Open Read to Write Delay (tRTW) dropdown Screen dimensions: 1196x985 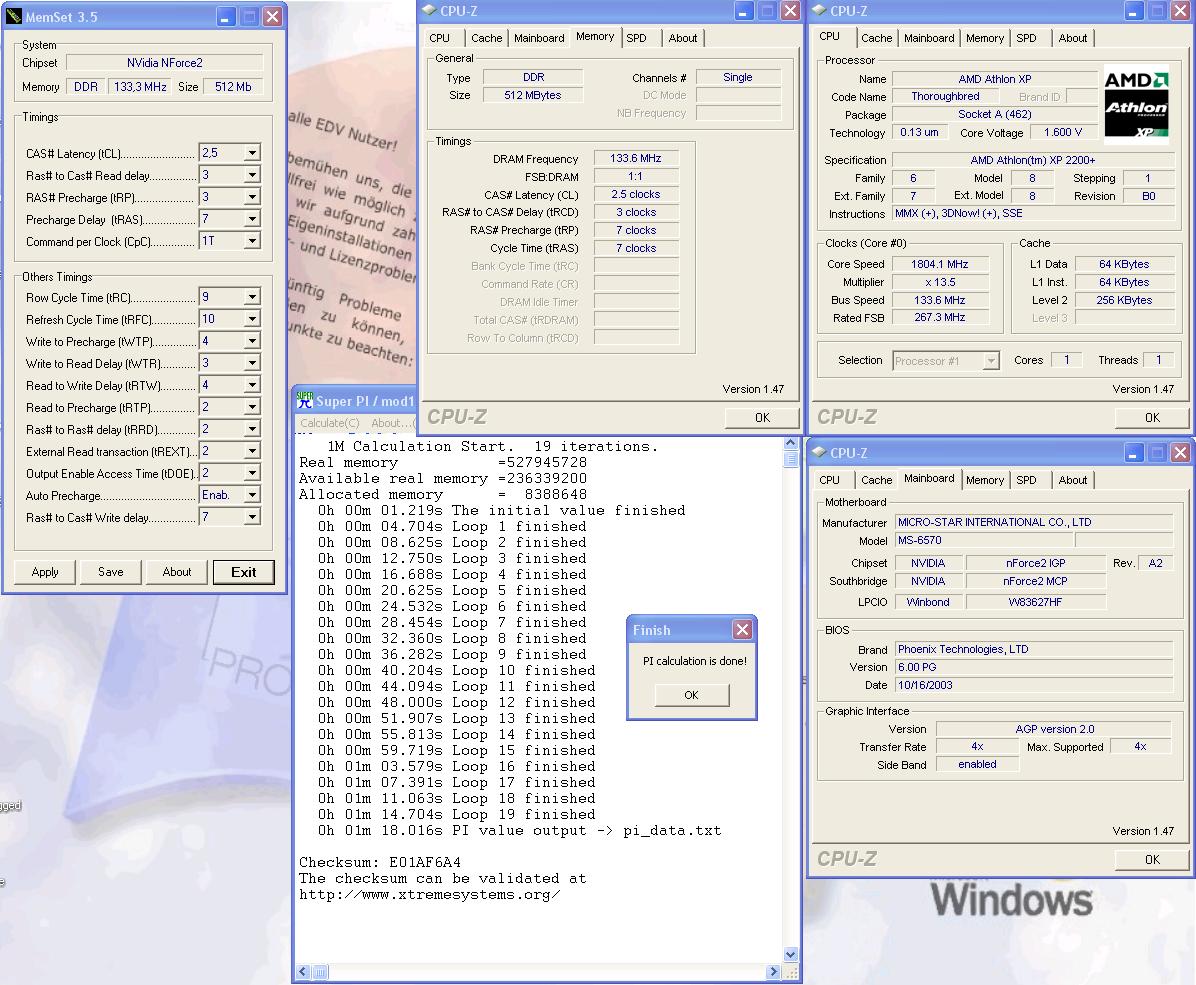252,385
